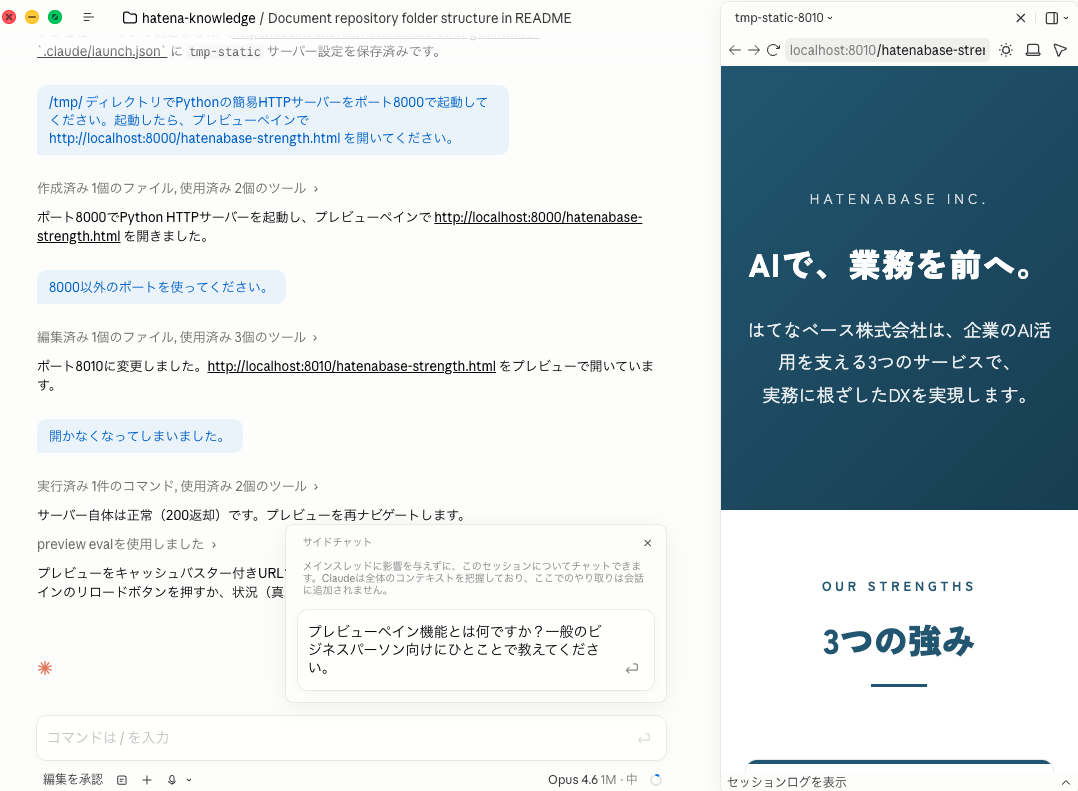Toggle the theme with the brightness sun icon
The height and width of the screenshot is (791, 1078).
coord(1006,50)
